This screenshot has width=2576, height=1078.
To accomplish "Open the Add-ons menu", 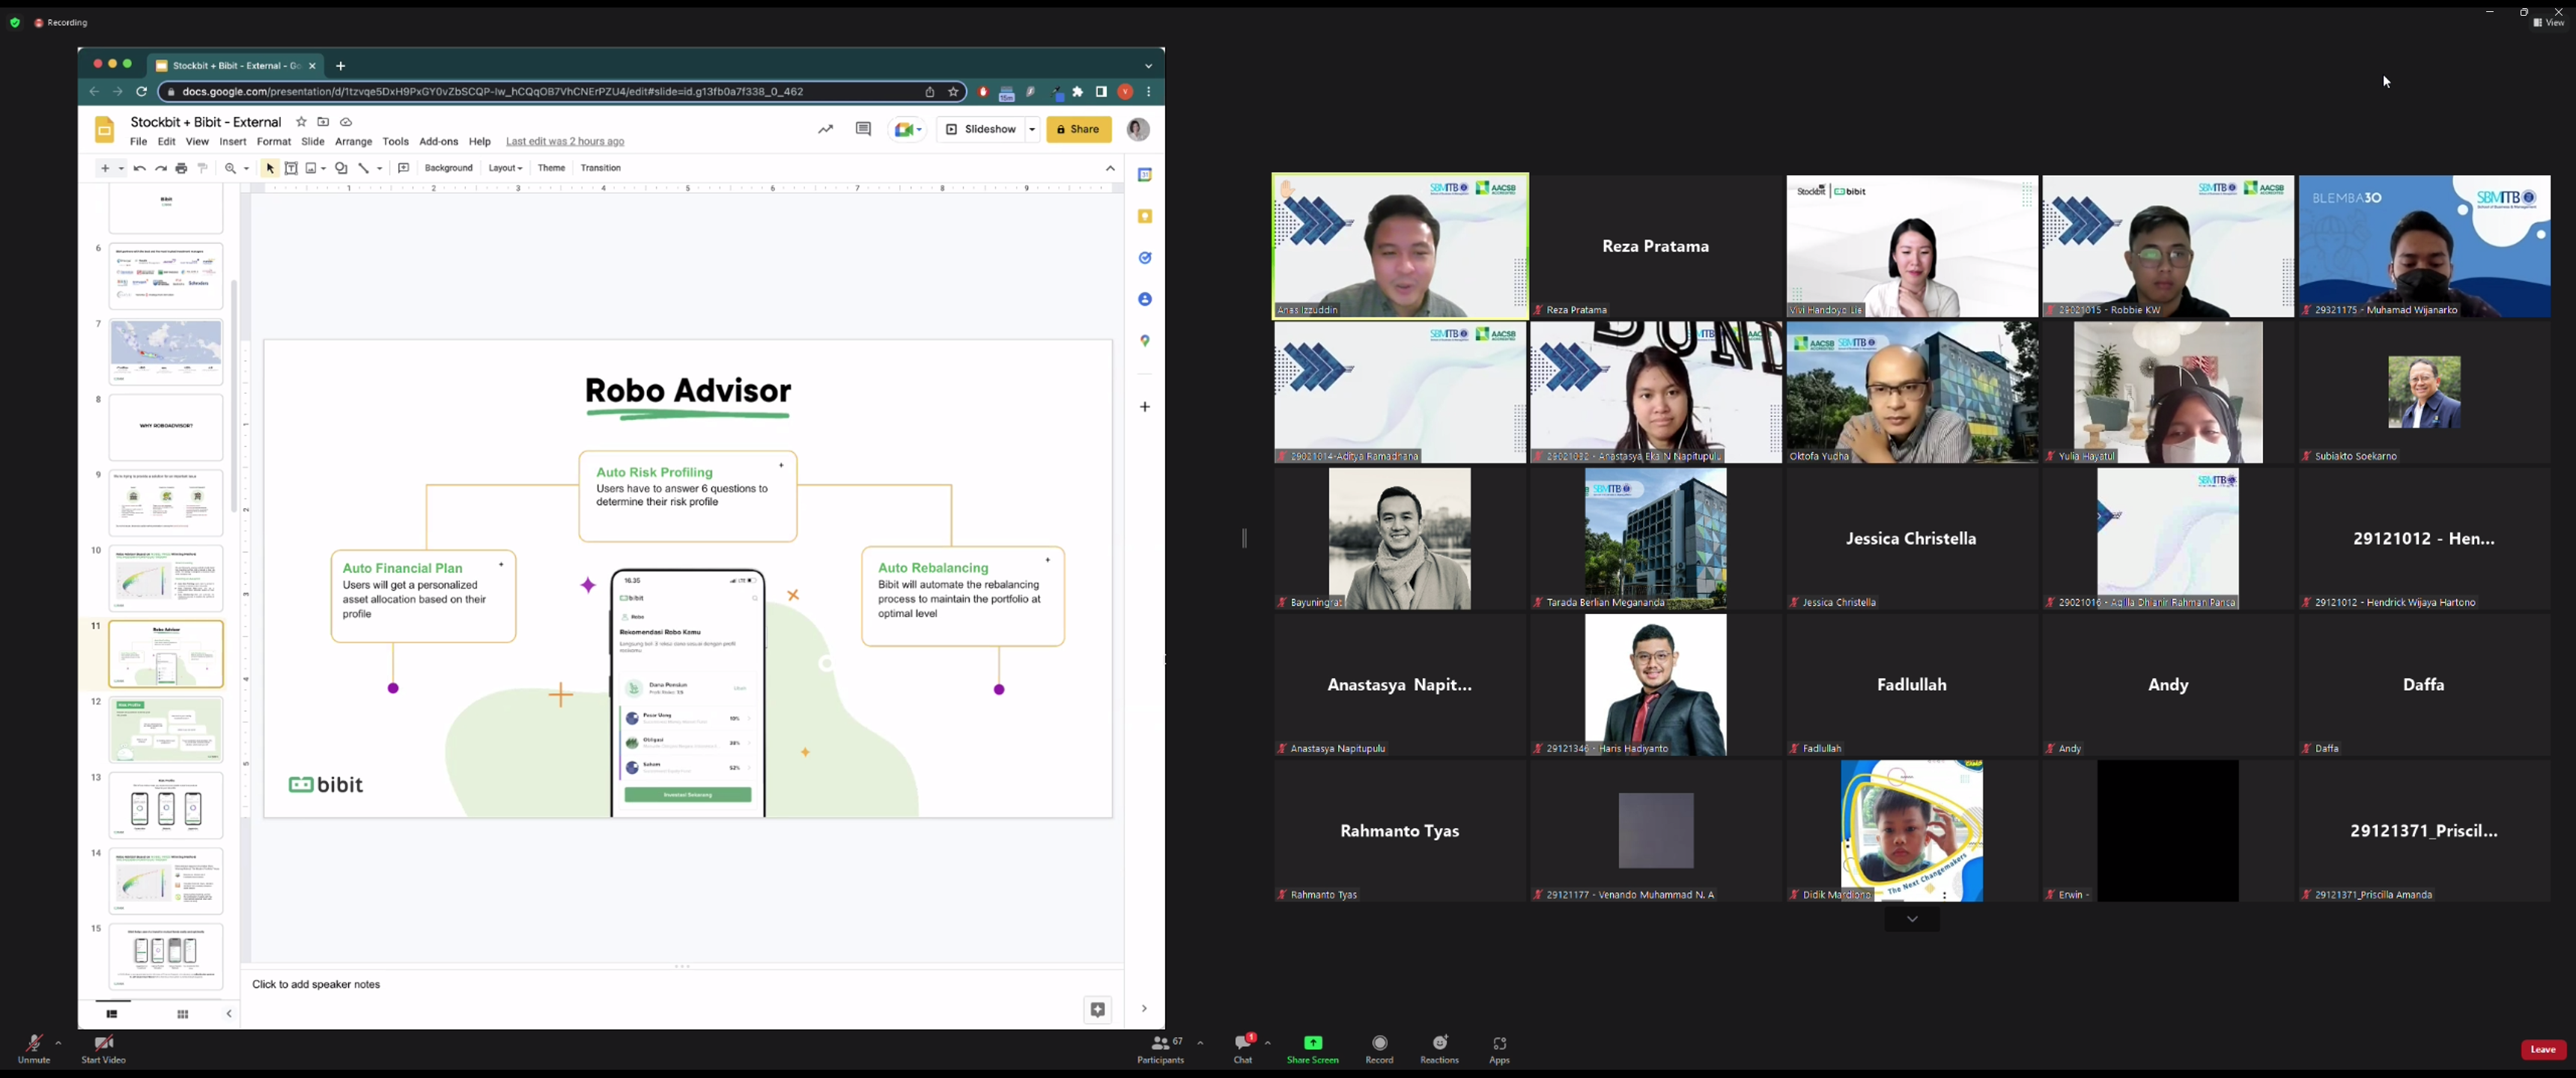I will click(438, 142).
